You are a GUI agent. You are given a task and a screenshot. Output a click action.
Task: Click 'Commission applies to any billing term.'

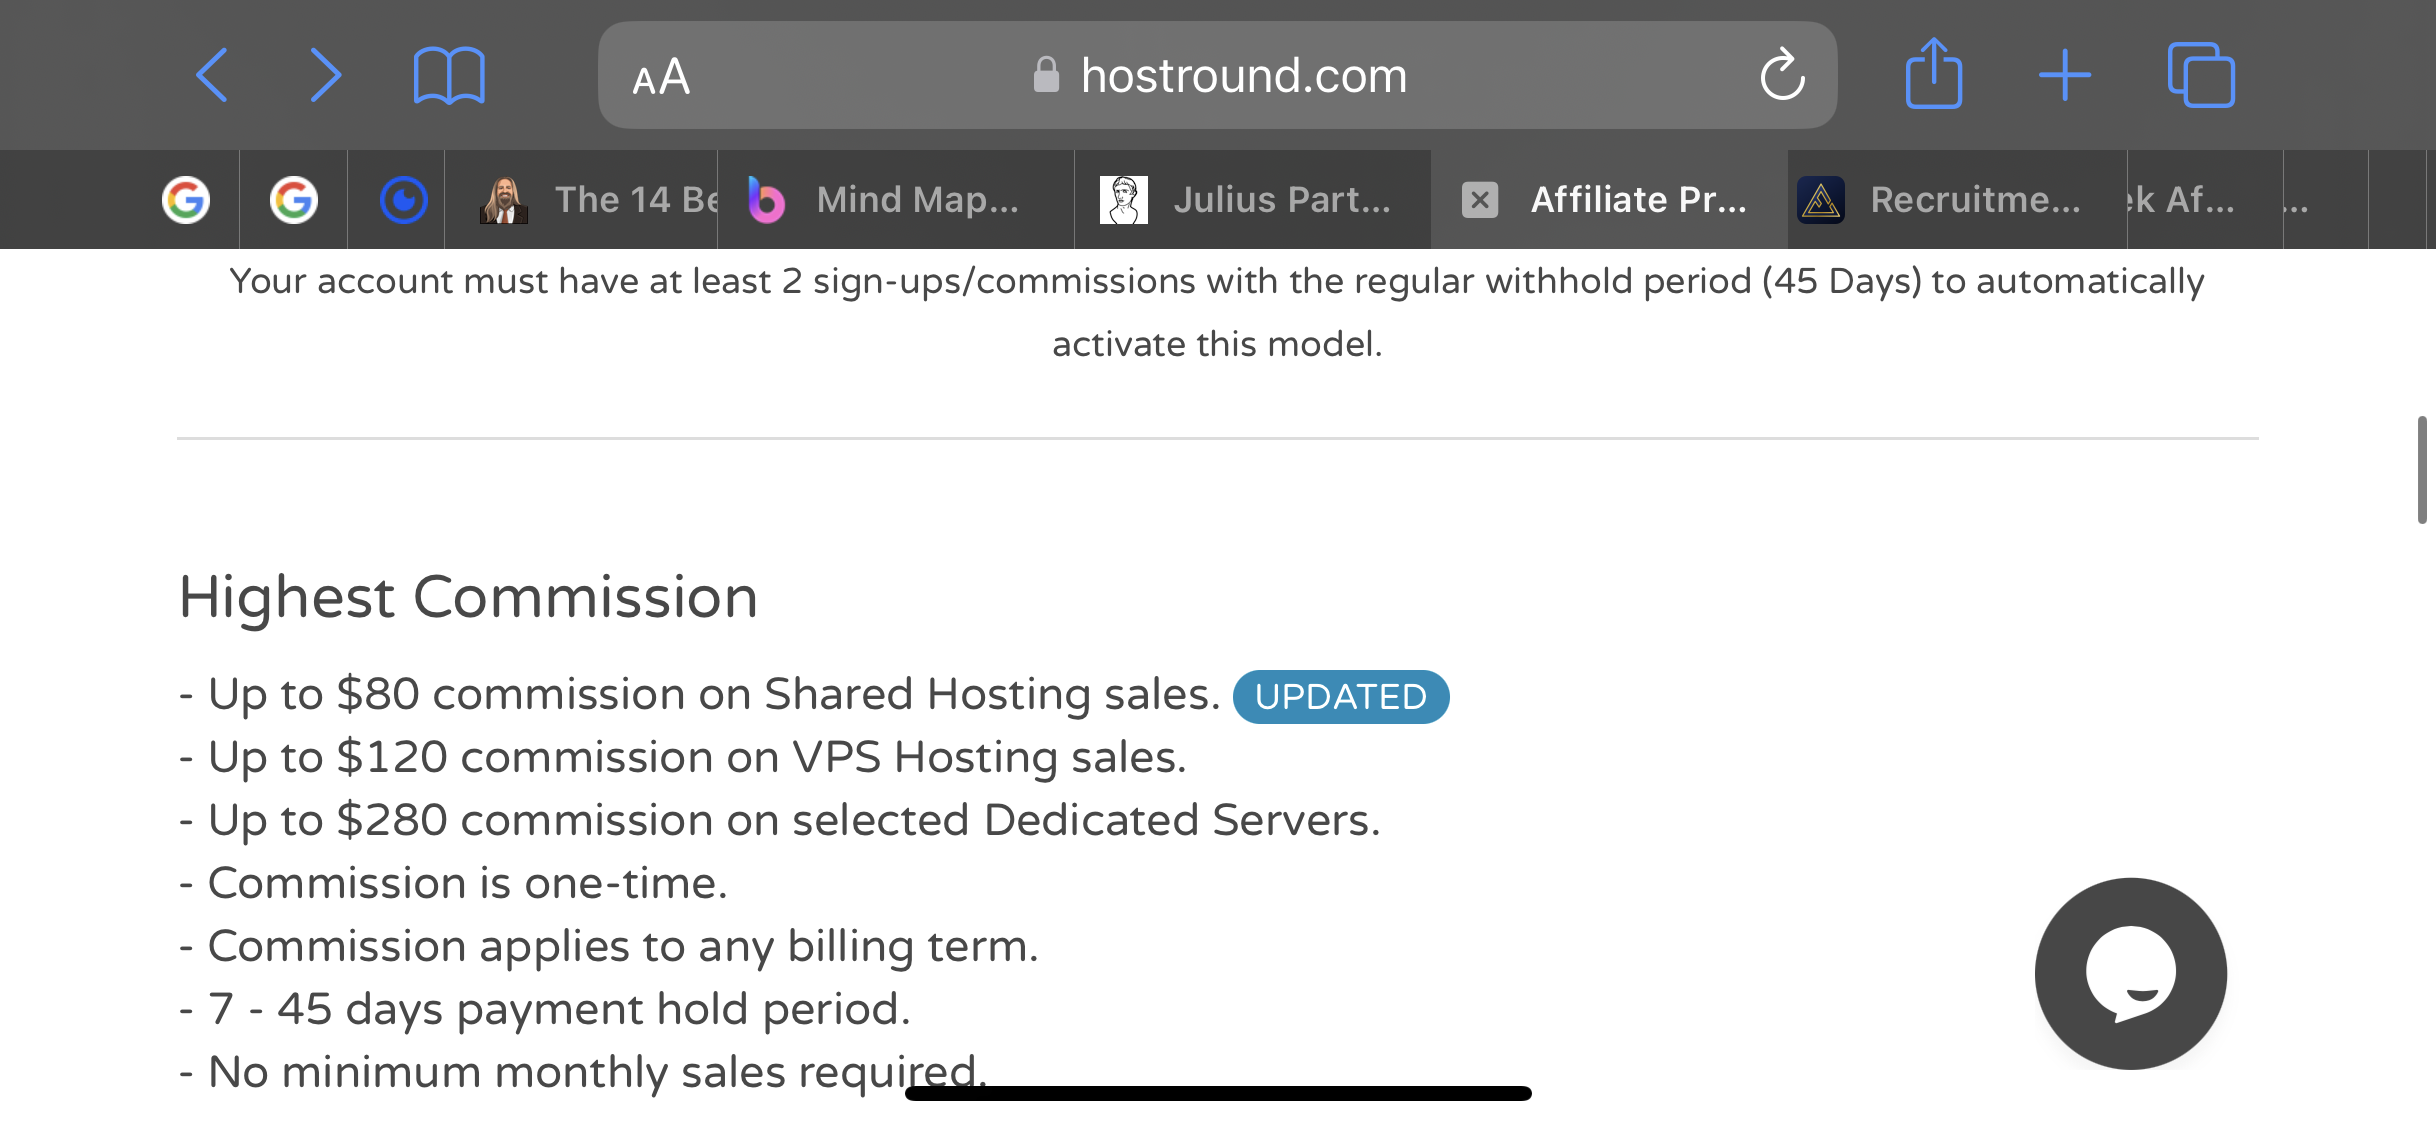point(609,946)
